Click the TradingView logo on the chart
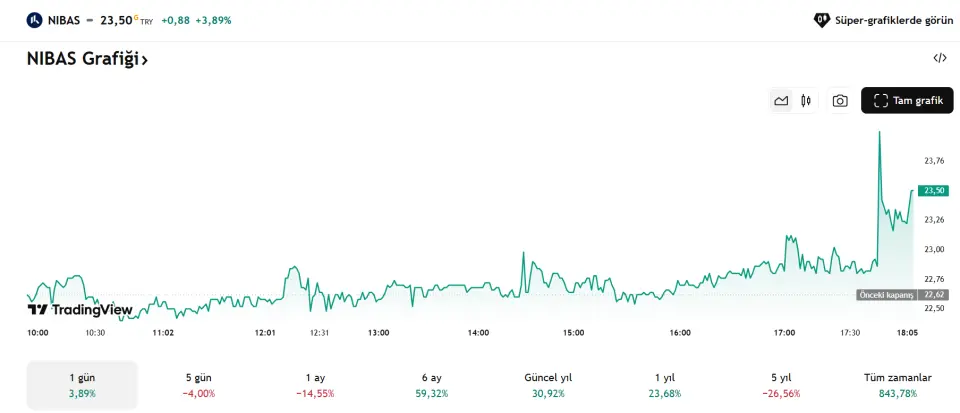The image size is (960, 413). pyautogui.click(x=80, y=310)
